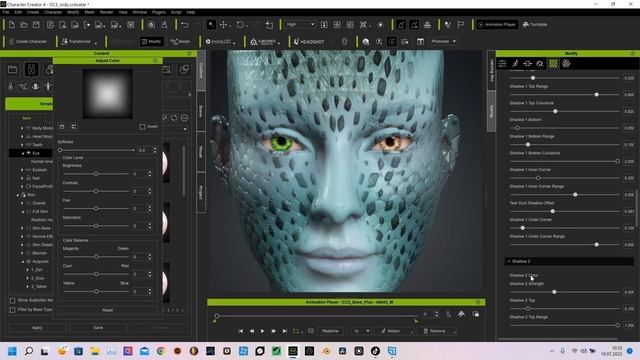Open the Render menu
The width and height of the screenshot is (640, 360).
pyautogui.click(x=106, y=12)
